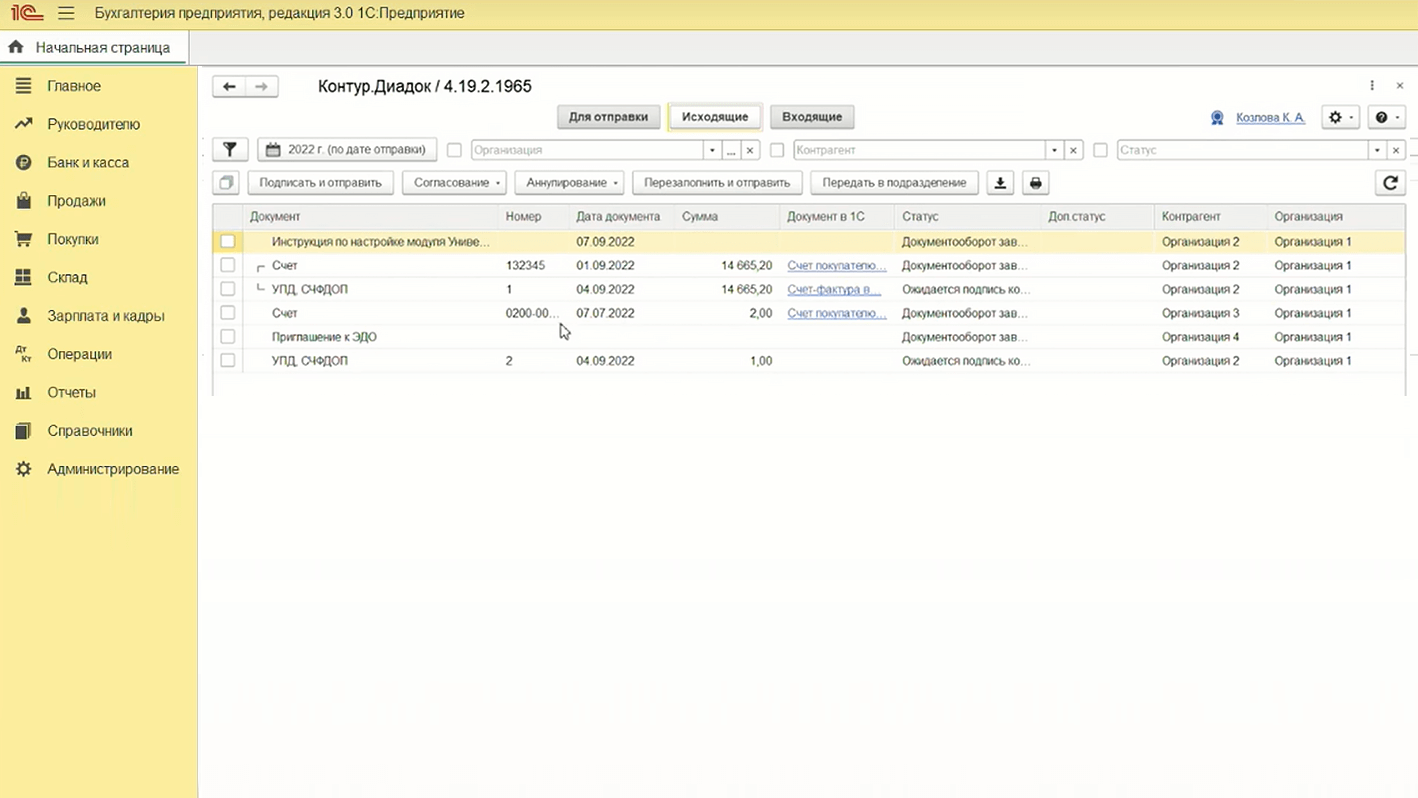Click the Организация filter input field
Image resolution: width=1418 pixels, height=798 pixels.
click(587, 150)
